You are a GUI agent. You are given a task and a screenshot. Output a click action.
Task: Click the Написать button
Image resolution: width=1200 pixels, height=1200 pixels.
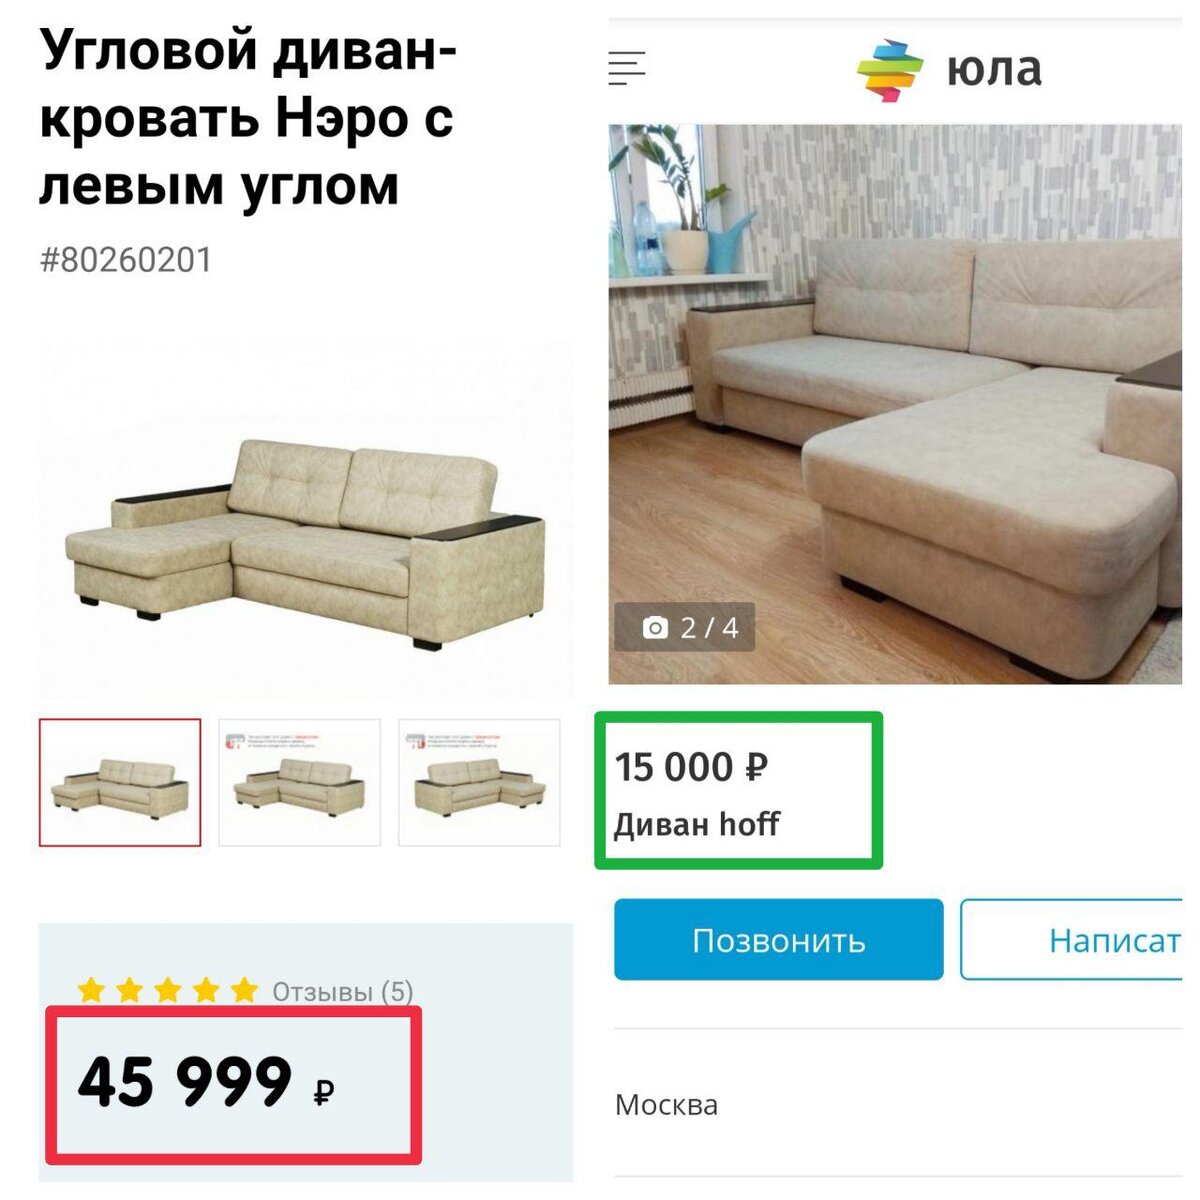(x=1071, y=939)
